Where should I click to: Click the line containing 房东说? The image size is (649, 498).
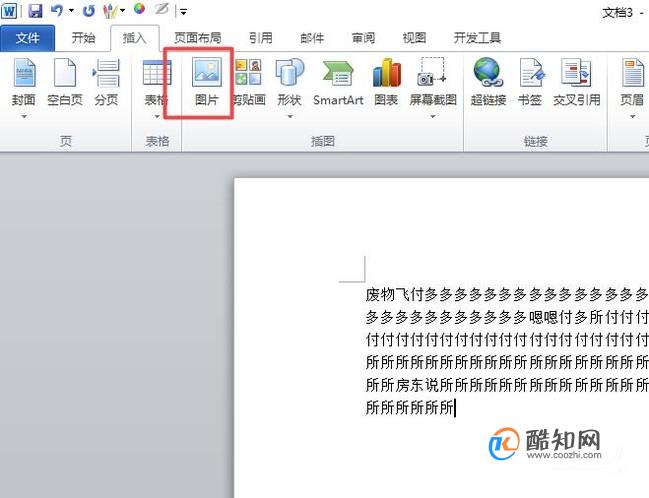[507, 385]
